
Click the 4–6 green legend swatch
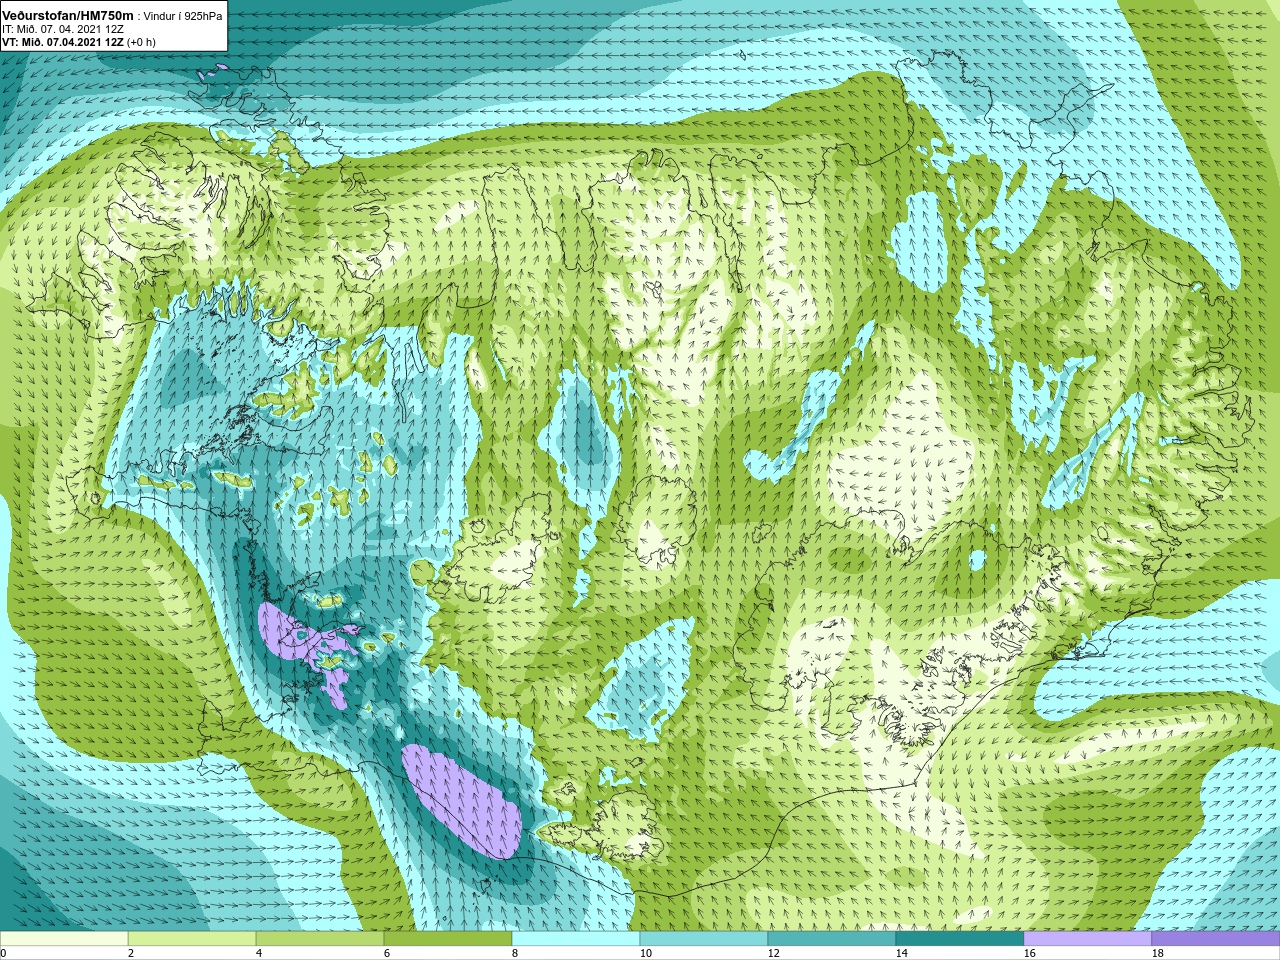click(320, 939)
